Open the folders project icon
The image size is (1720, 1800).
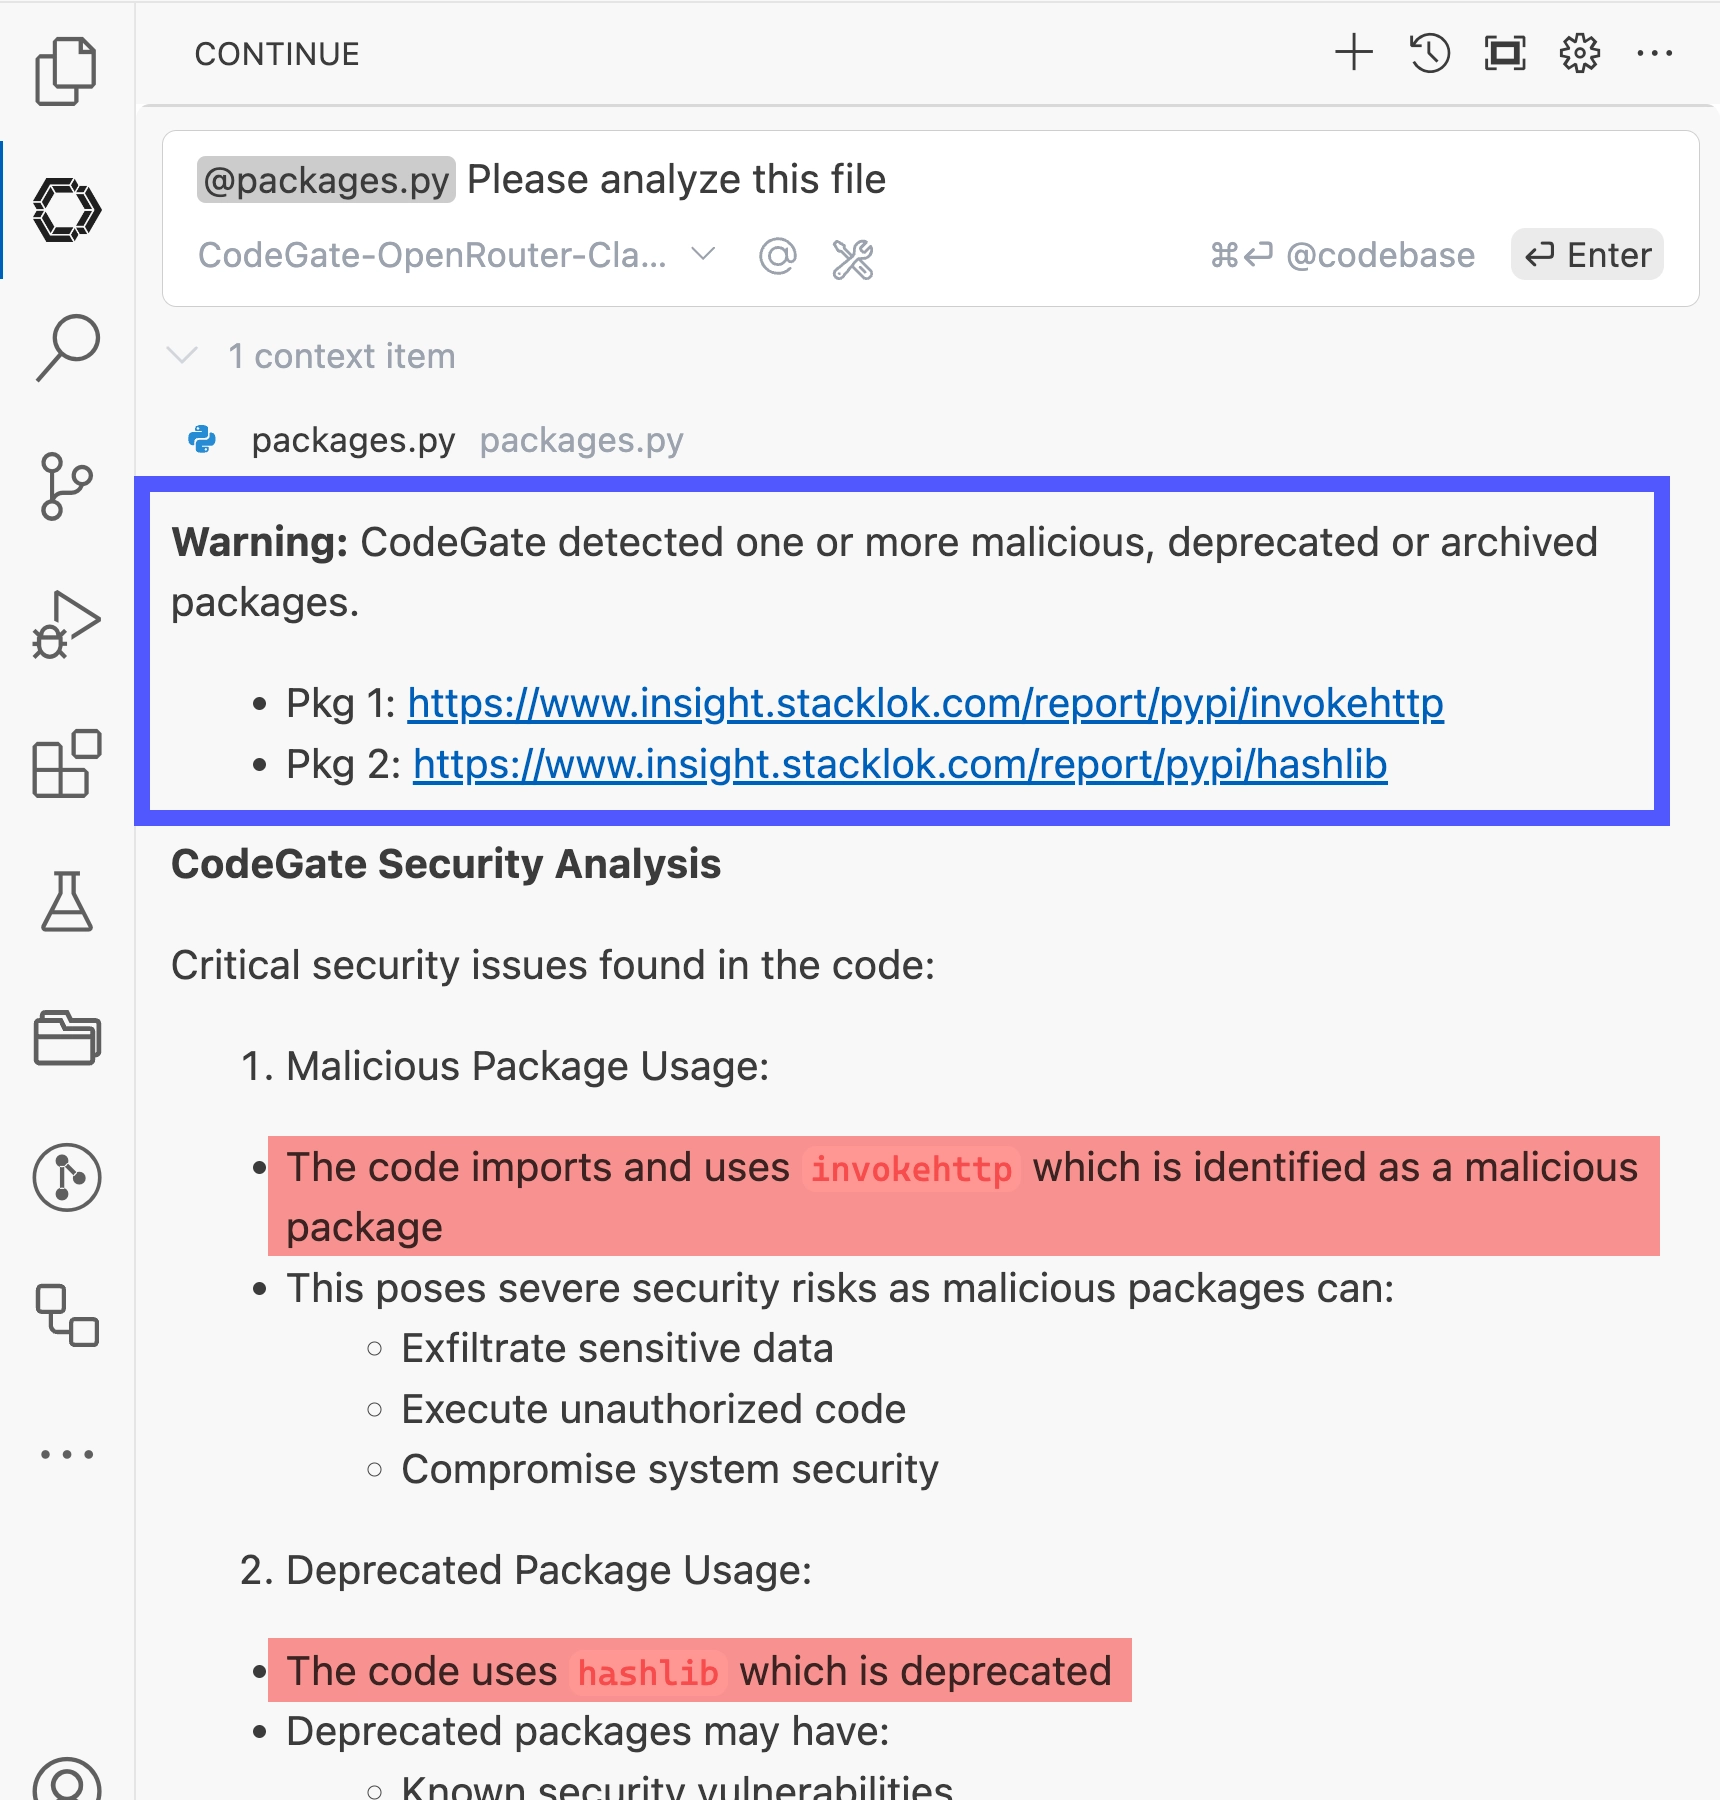coord(66,1038)
